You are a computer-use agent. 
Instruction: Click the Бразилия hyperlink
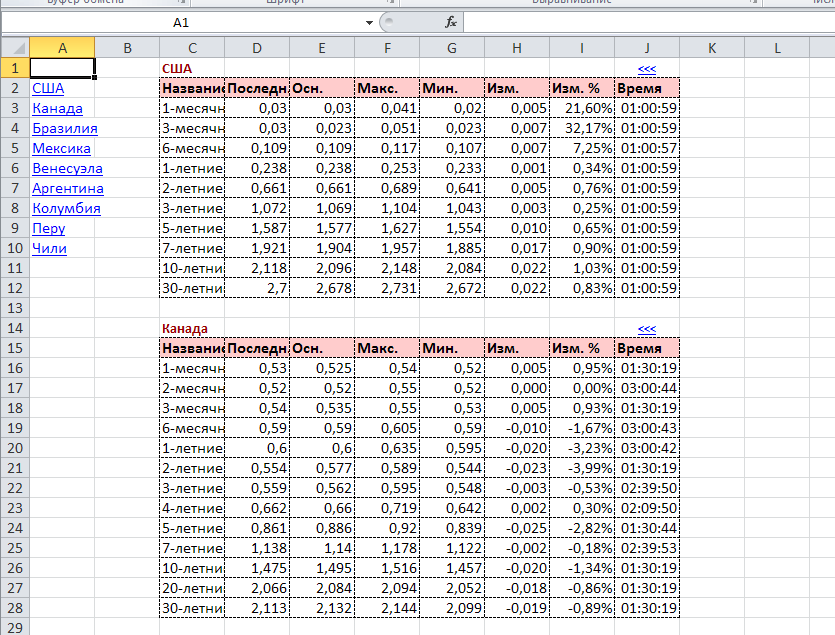pos(65,128)
